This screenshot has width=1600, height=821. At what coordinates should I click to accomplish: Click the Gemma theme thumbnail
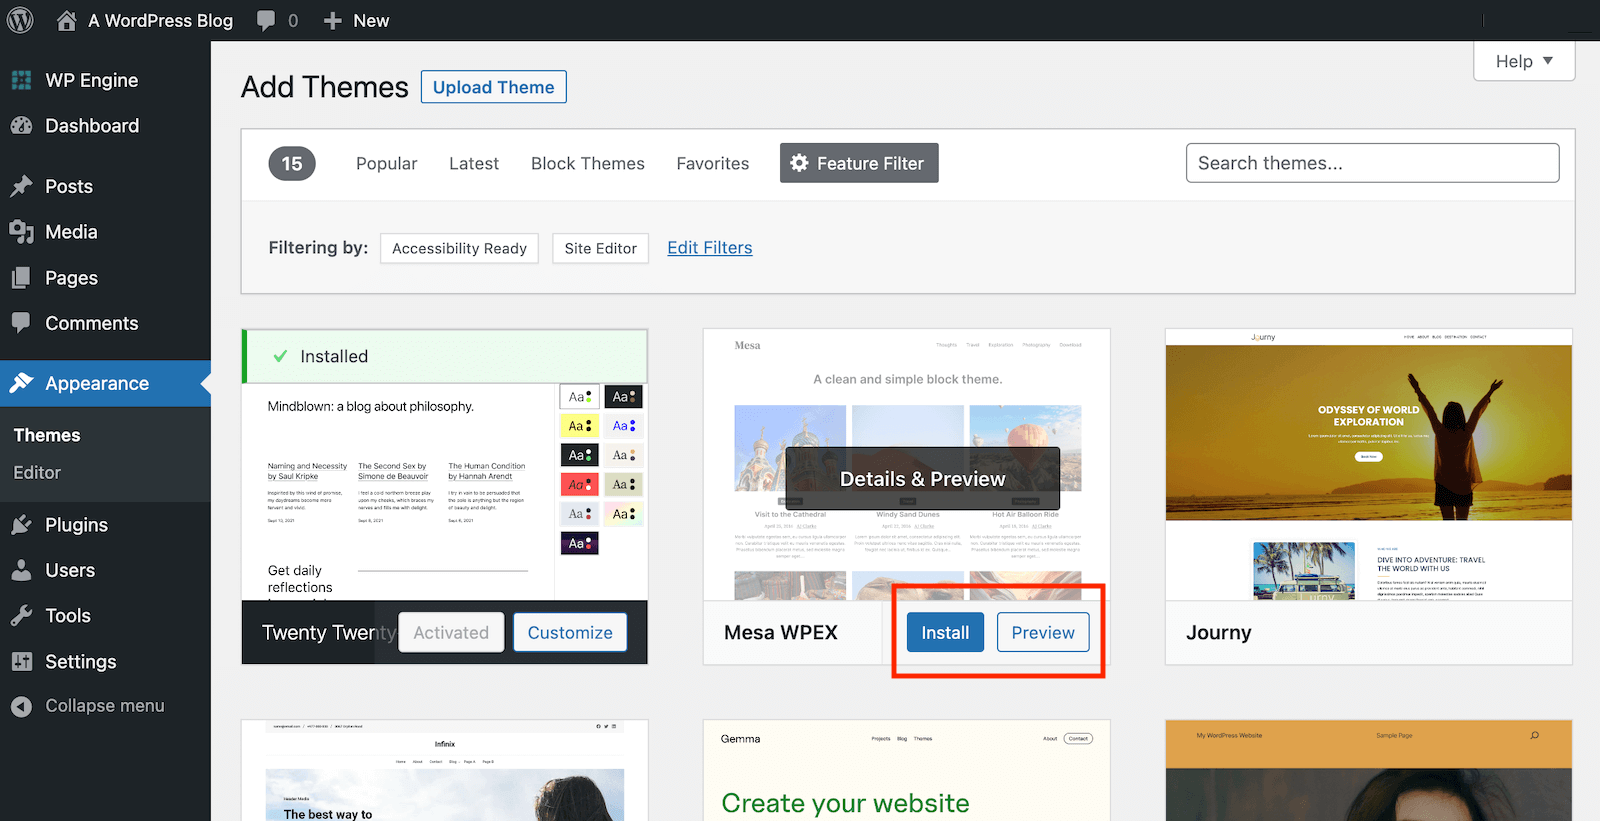[907, 771]
